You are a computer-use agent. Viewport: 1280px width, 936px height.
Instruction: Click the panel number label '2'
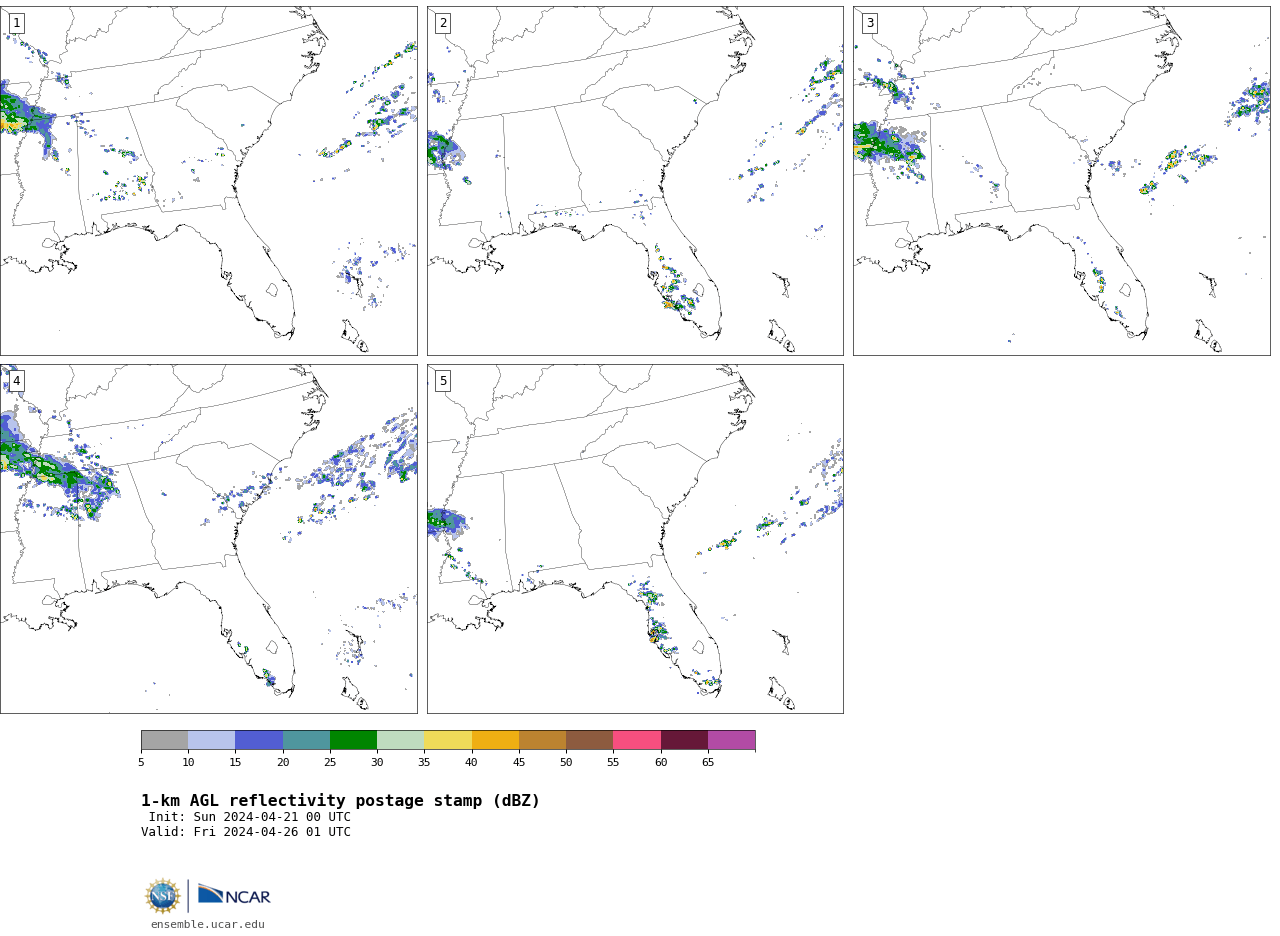click(x=443, y=23)
